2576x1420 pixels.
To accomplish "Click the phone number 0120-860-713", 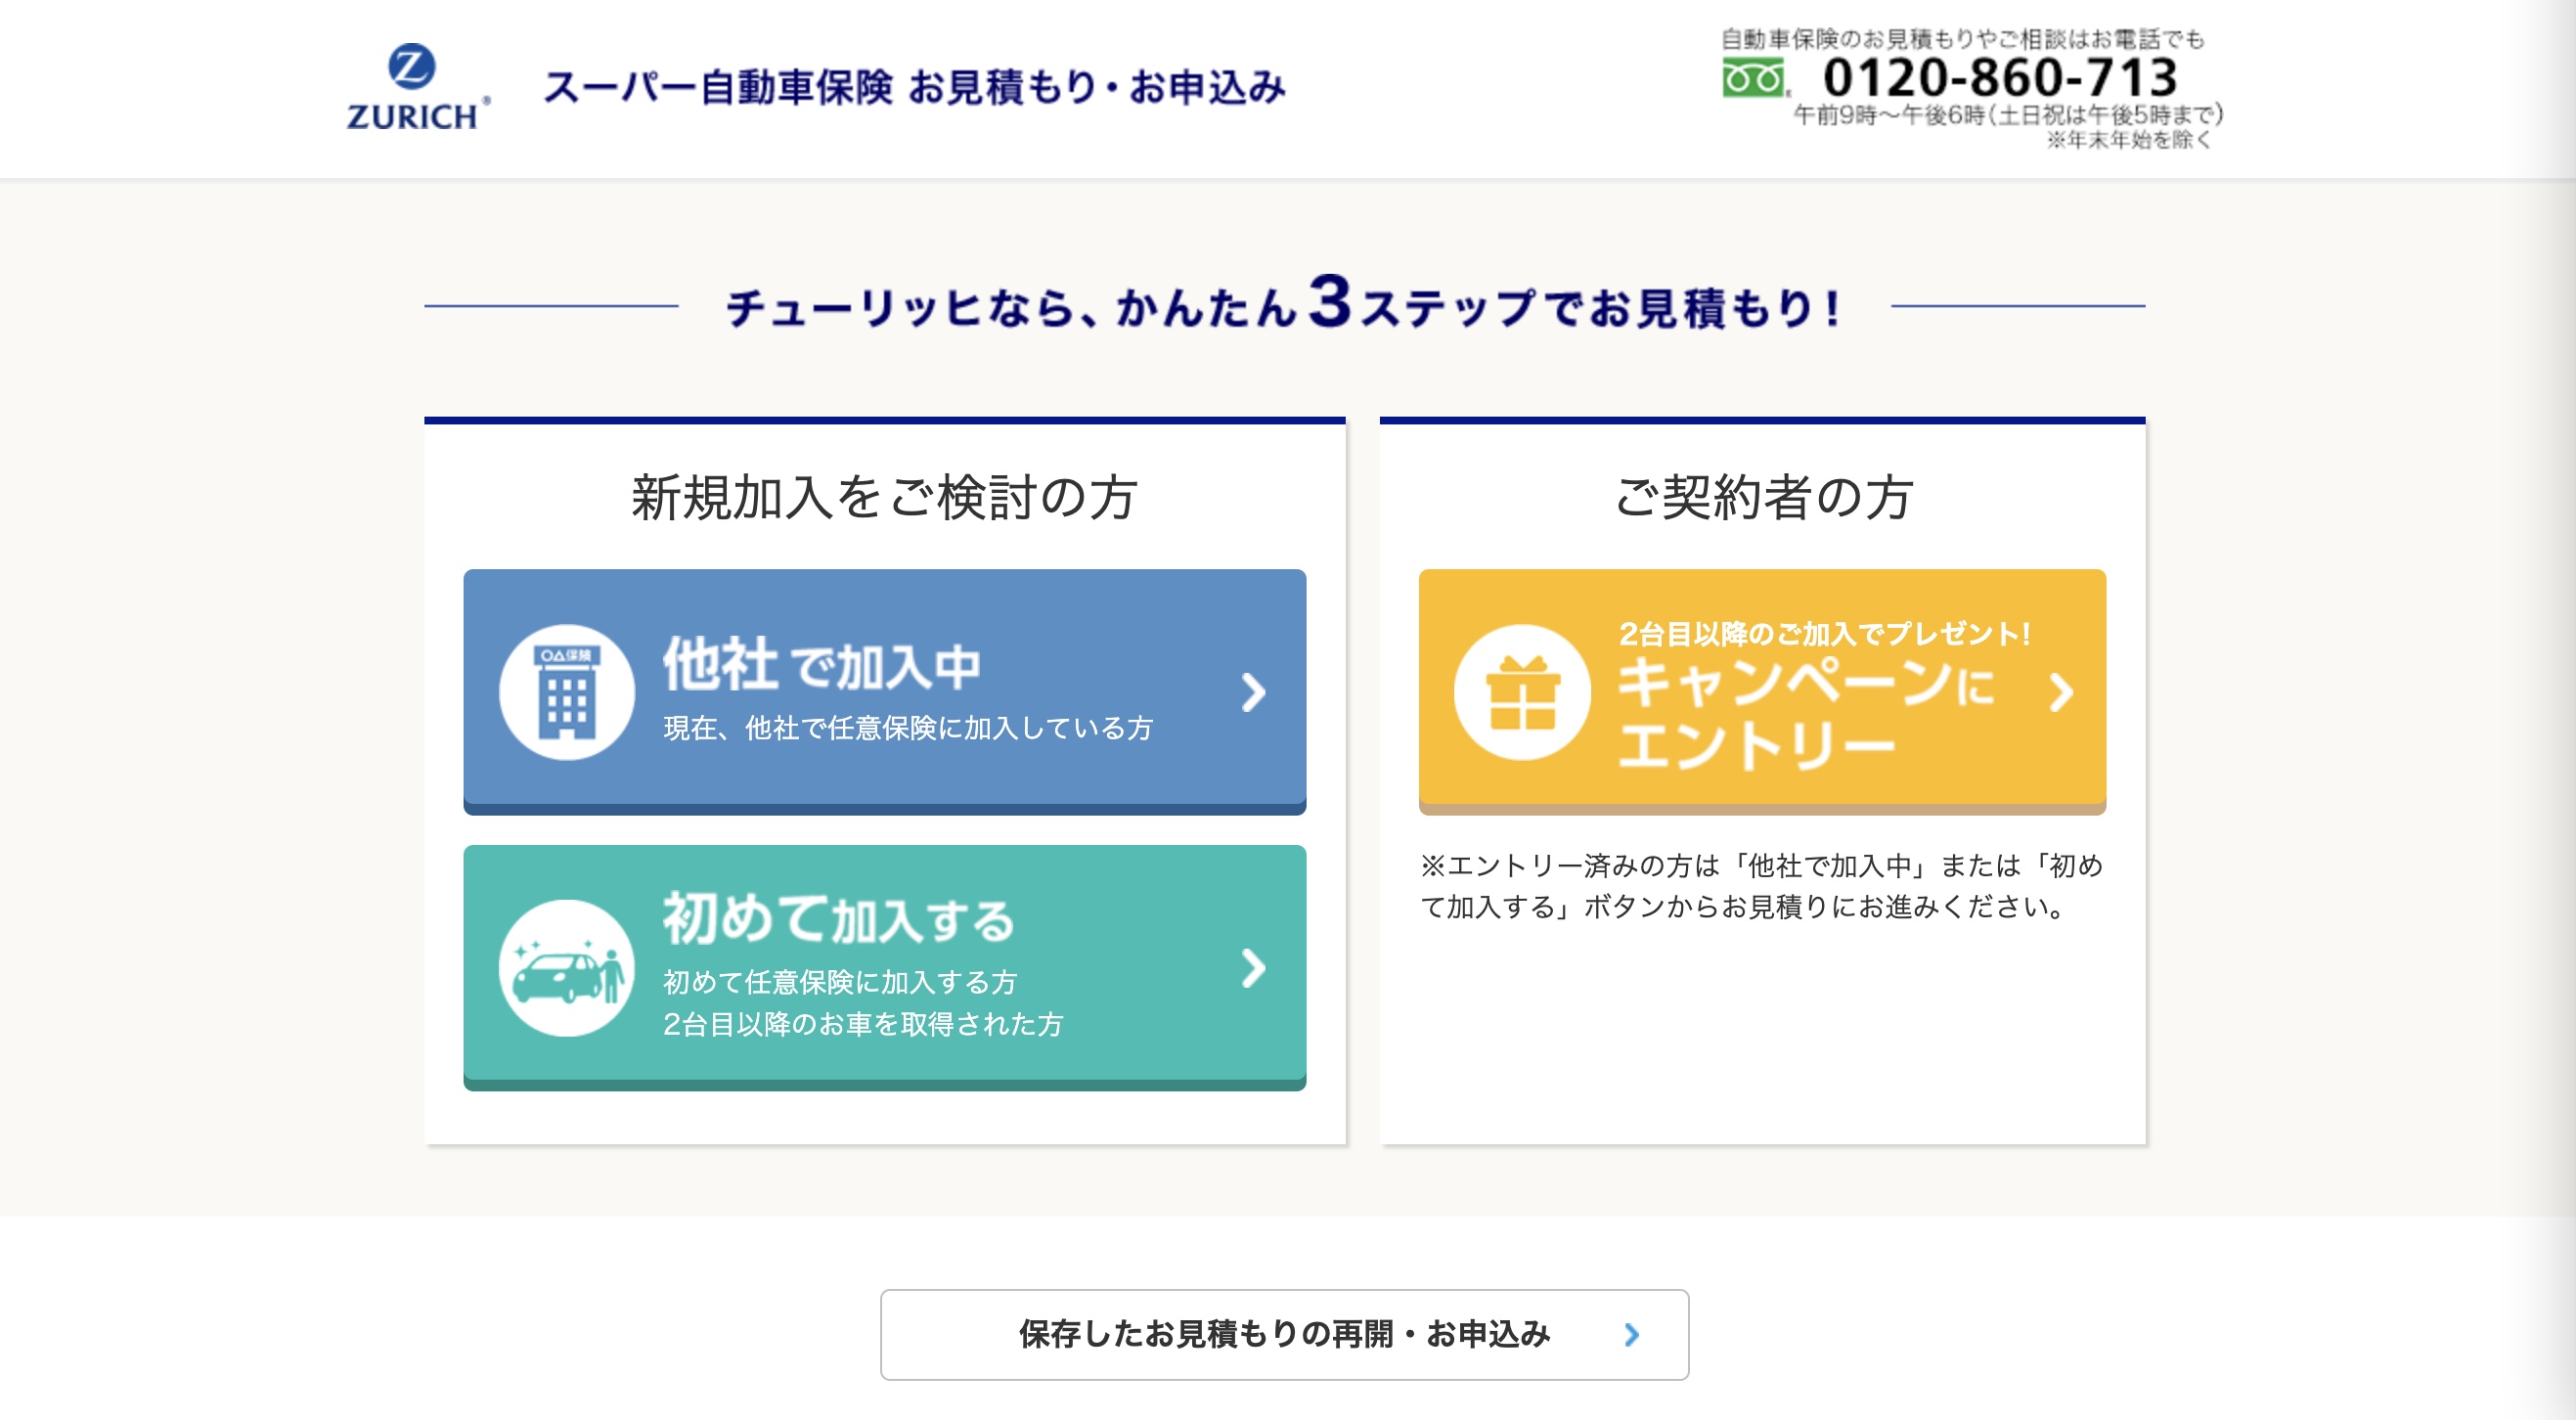I will pos(1999,77).
